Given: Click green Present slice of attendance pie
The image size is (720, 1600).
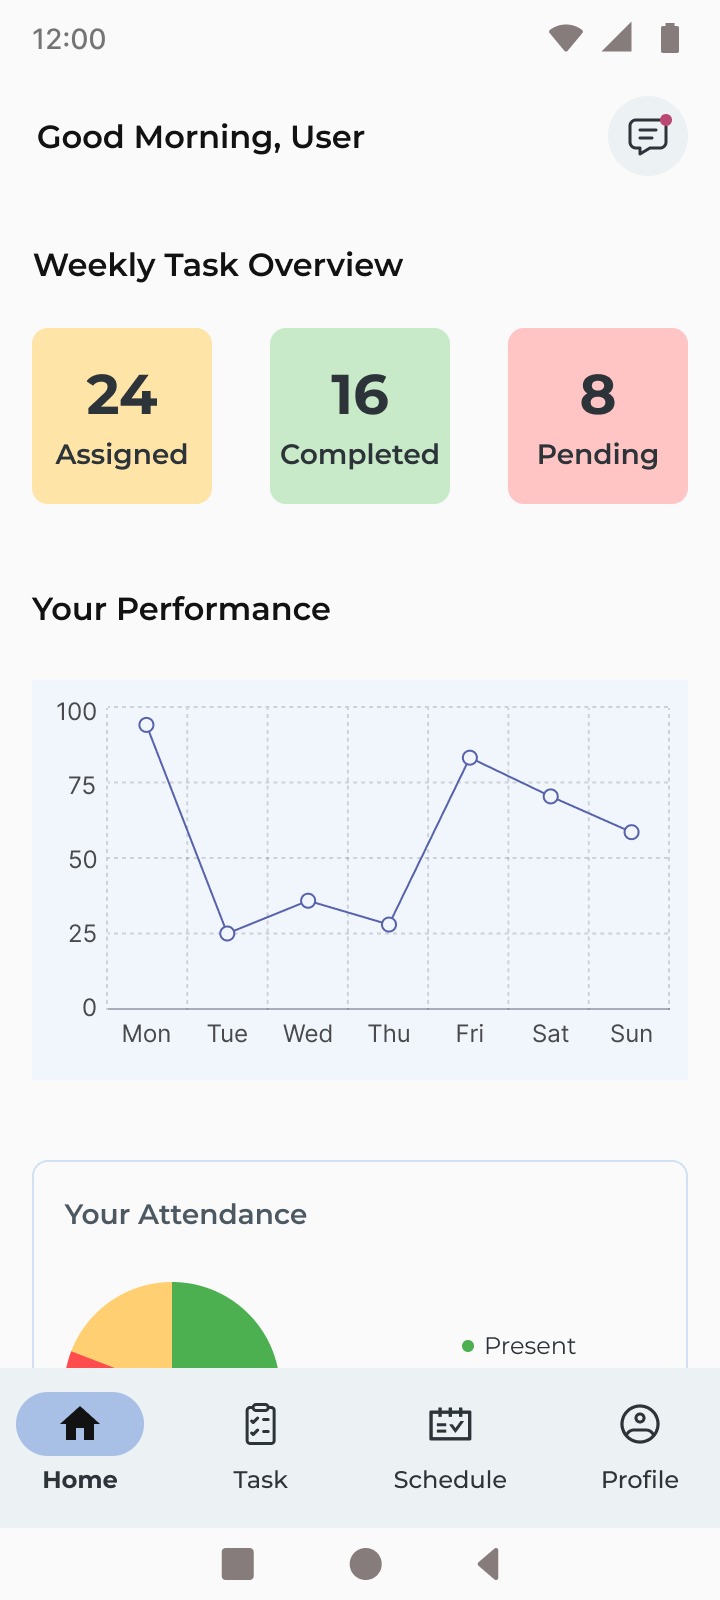Looking at the screenshot, I should 220,1328.
